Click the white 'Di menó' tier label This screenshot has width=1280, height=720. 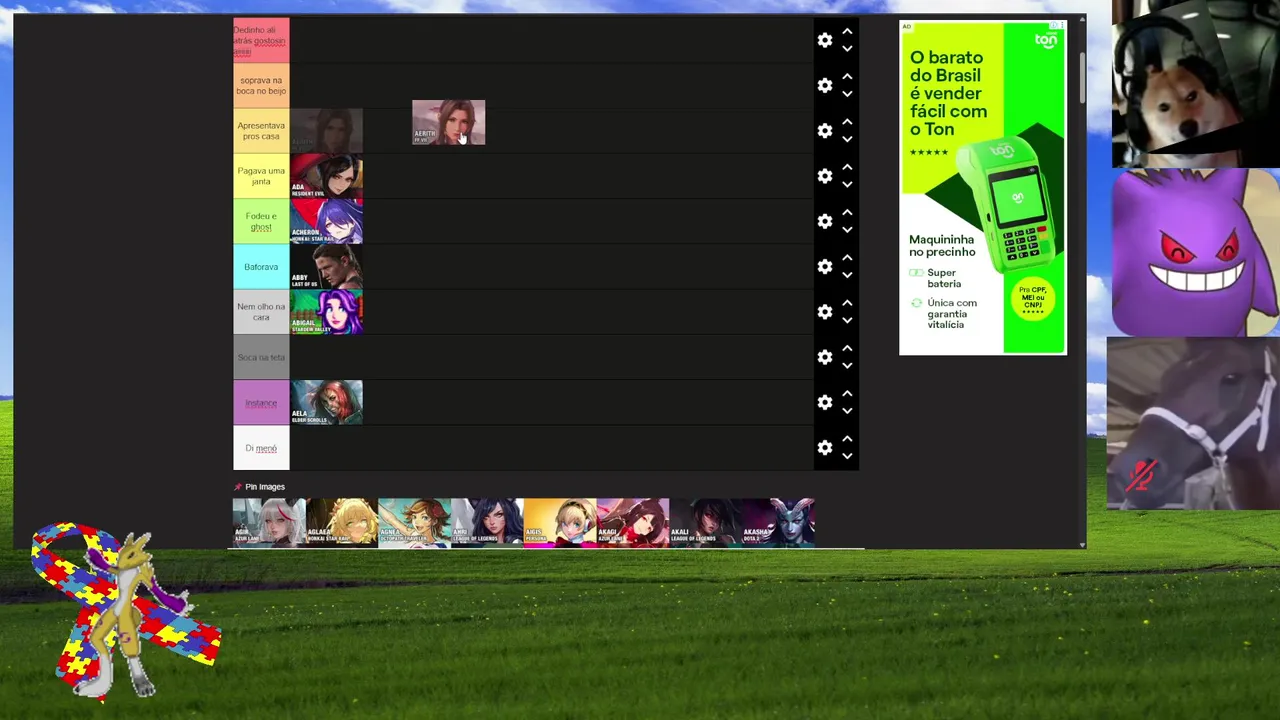[261, 448]
